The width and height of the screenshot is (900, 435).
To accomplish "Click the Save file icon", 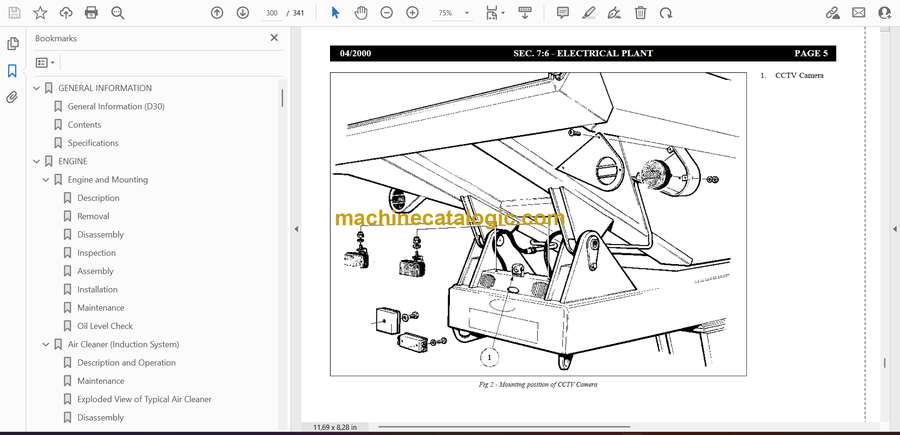I will coord(14,13).
